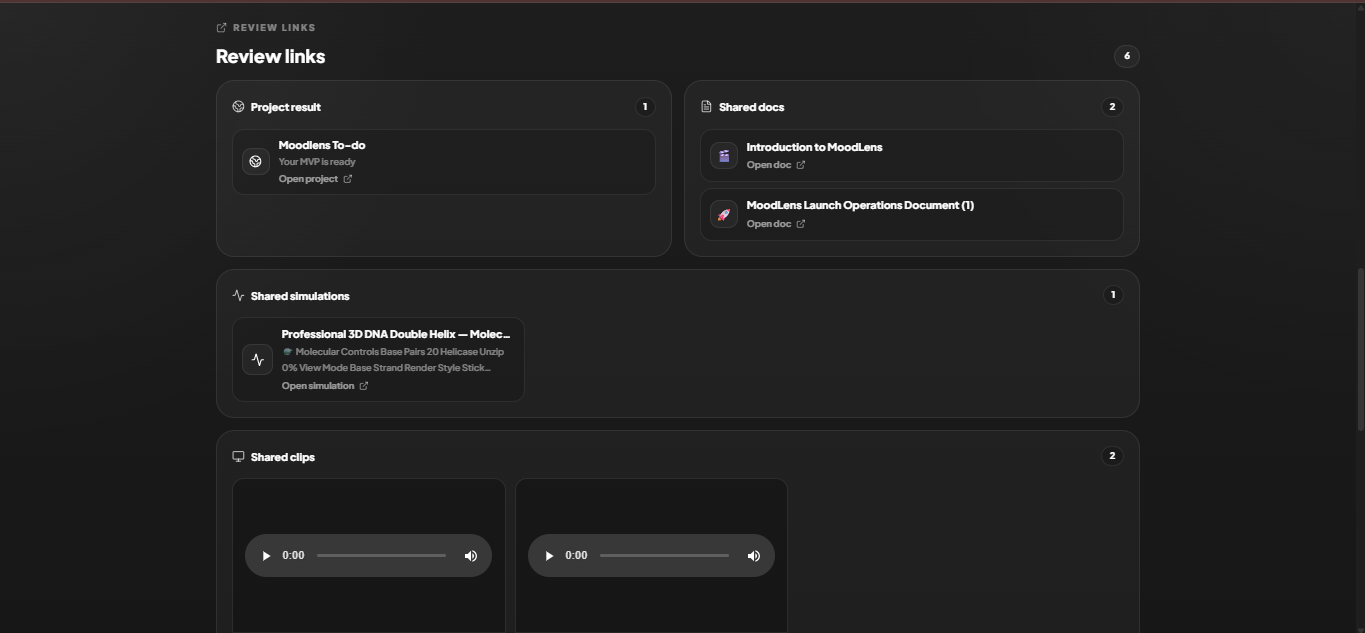
Task: Click the second clip's 0:00 time label
Action: pos(576,555)
